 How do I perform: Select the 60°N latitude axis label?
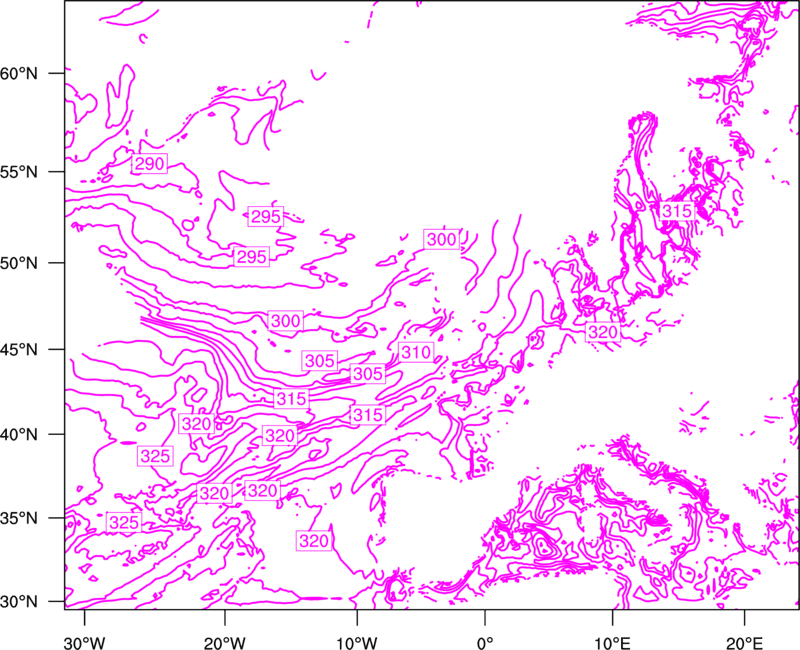[x=19, y=73]
